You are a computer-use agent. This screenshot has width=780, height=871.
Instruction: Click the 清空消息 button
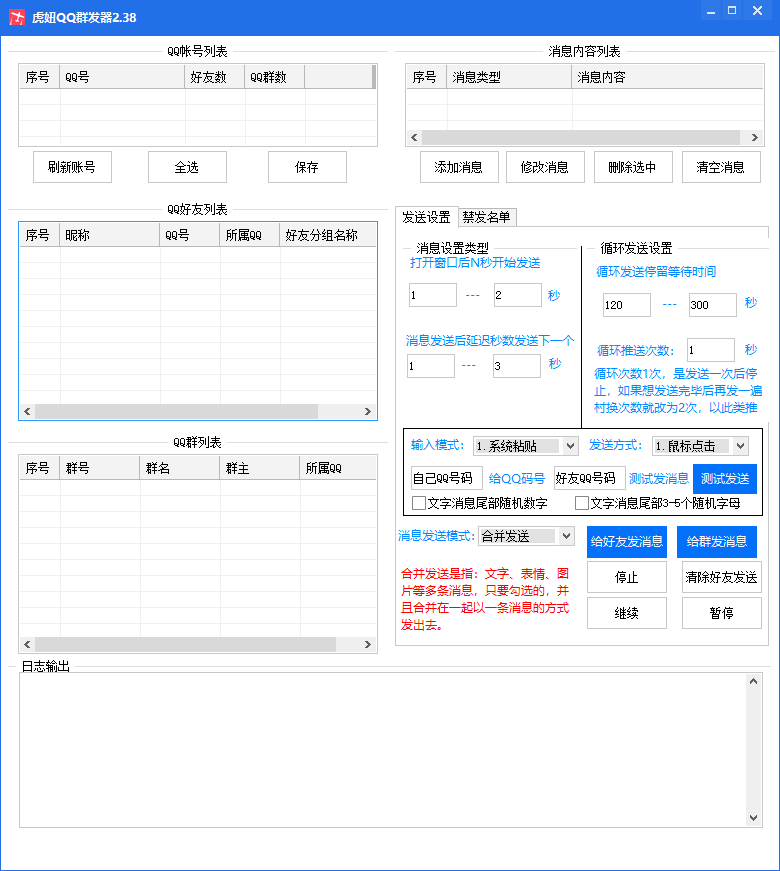721,167
